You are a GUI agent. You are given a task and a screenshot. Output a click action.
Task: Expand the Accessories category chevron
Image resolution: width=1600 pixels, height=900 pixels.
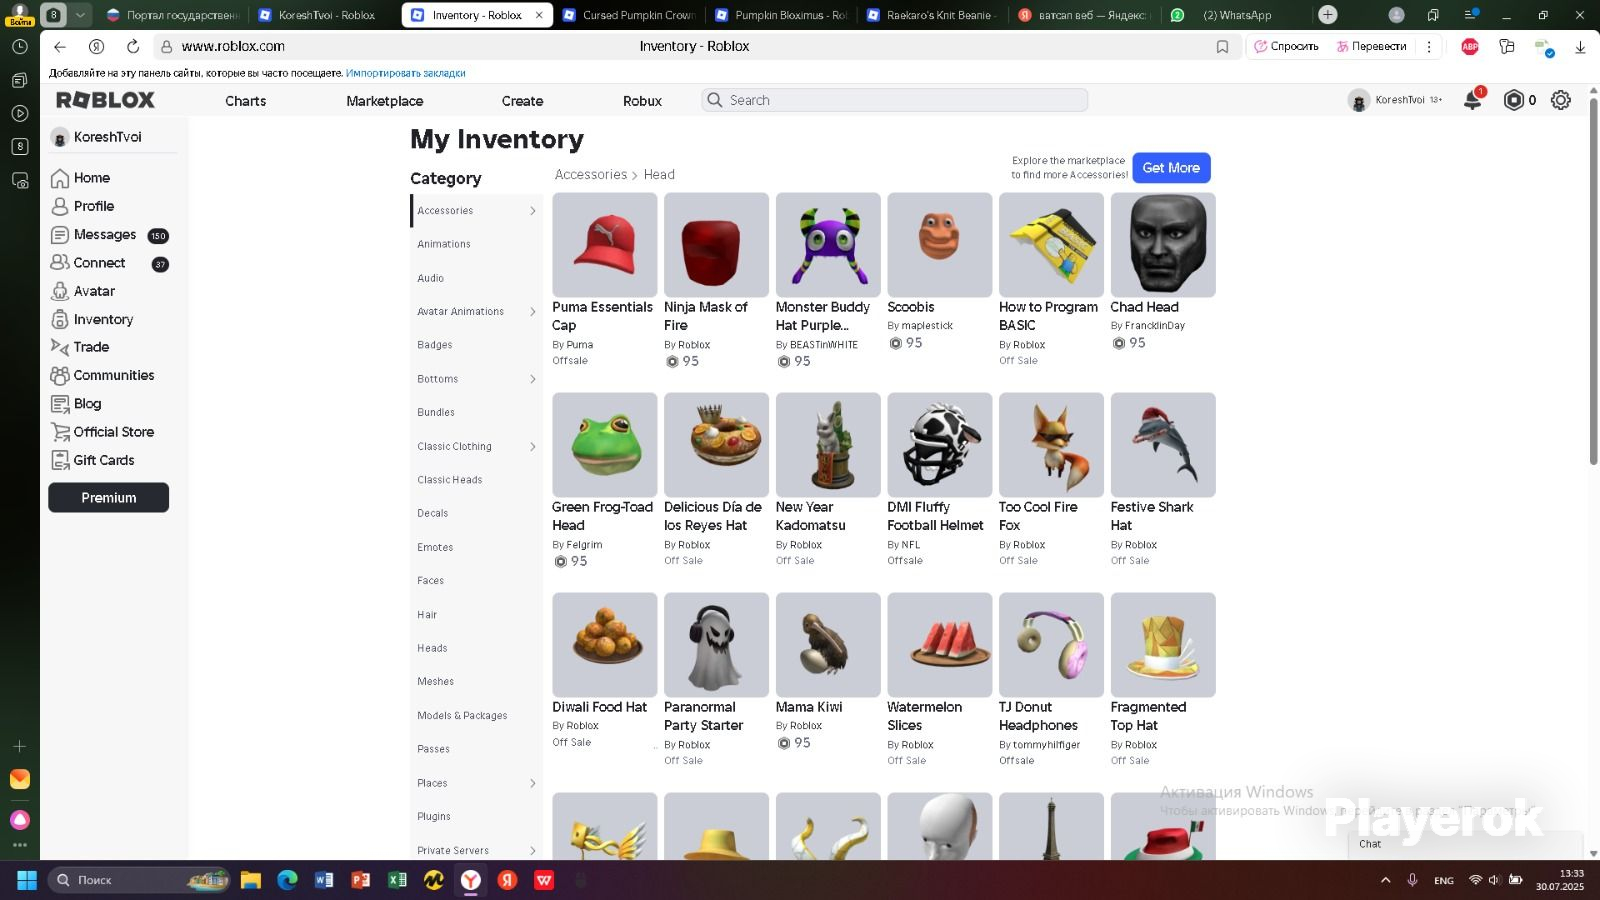point(532,211)
